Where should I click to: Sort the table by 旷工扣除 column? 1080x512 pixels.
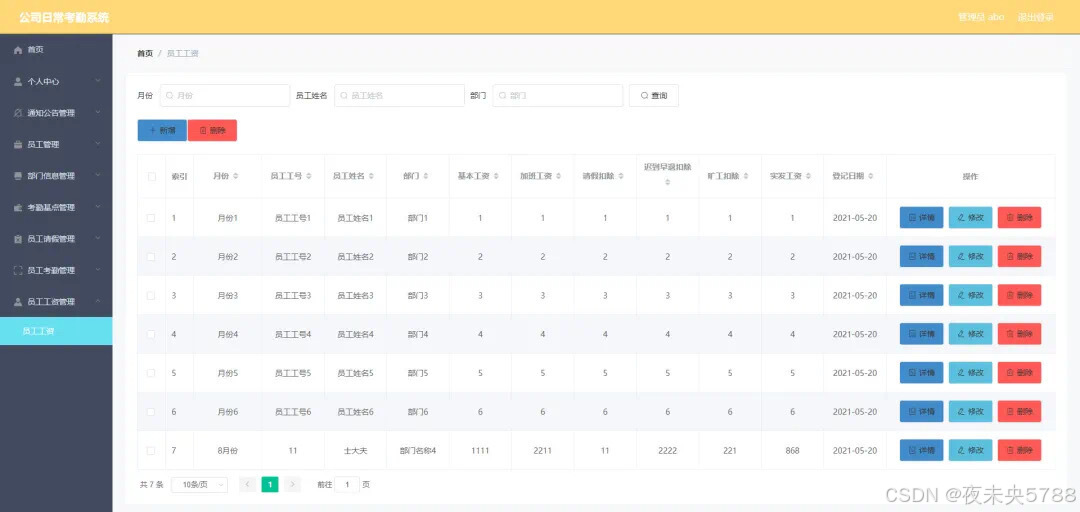[x=747, y=176]
